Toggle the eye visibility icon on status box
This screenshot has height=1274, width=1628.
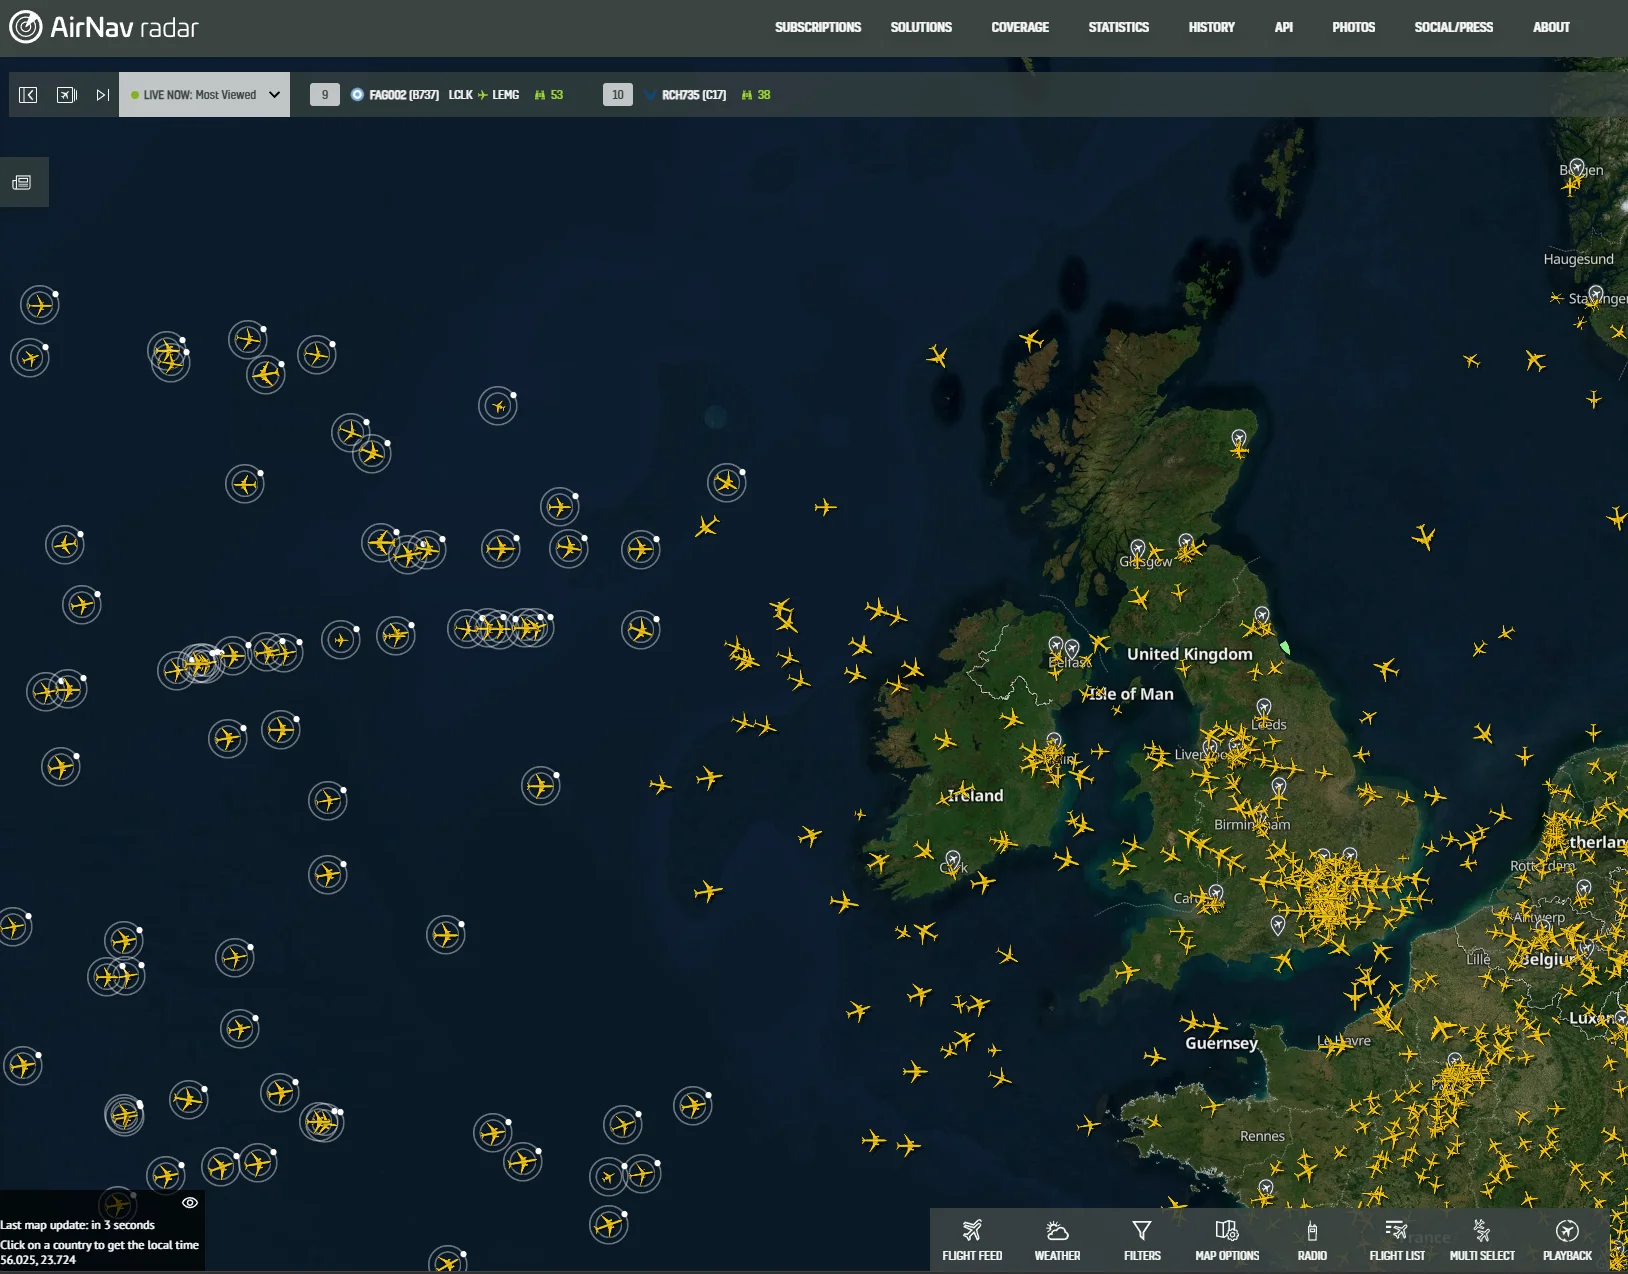click(189, 1203)
